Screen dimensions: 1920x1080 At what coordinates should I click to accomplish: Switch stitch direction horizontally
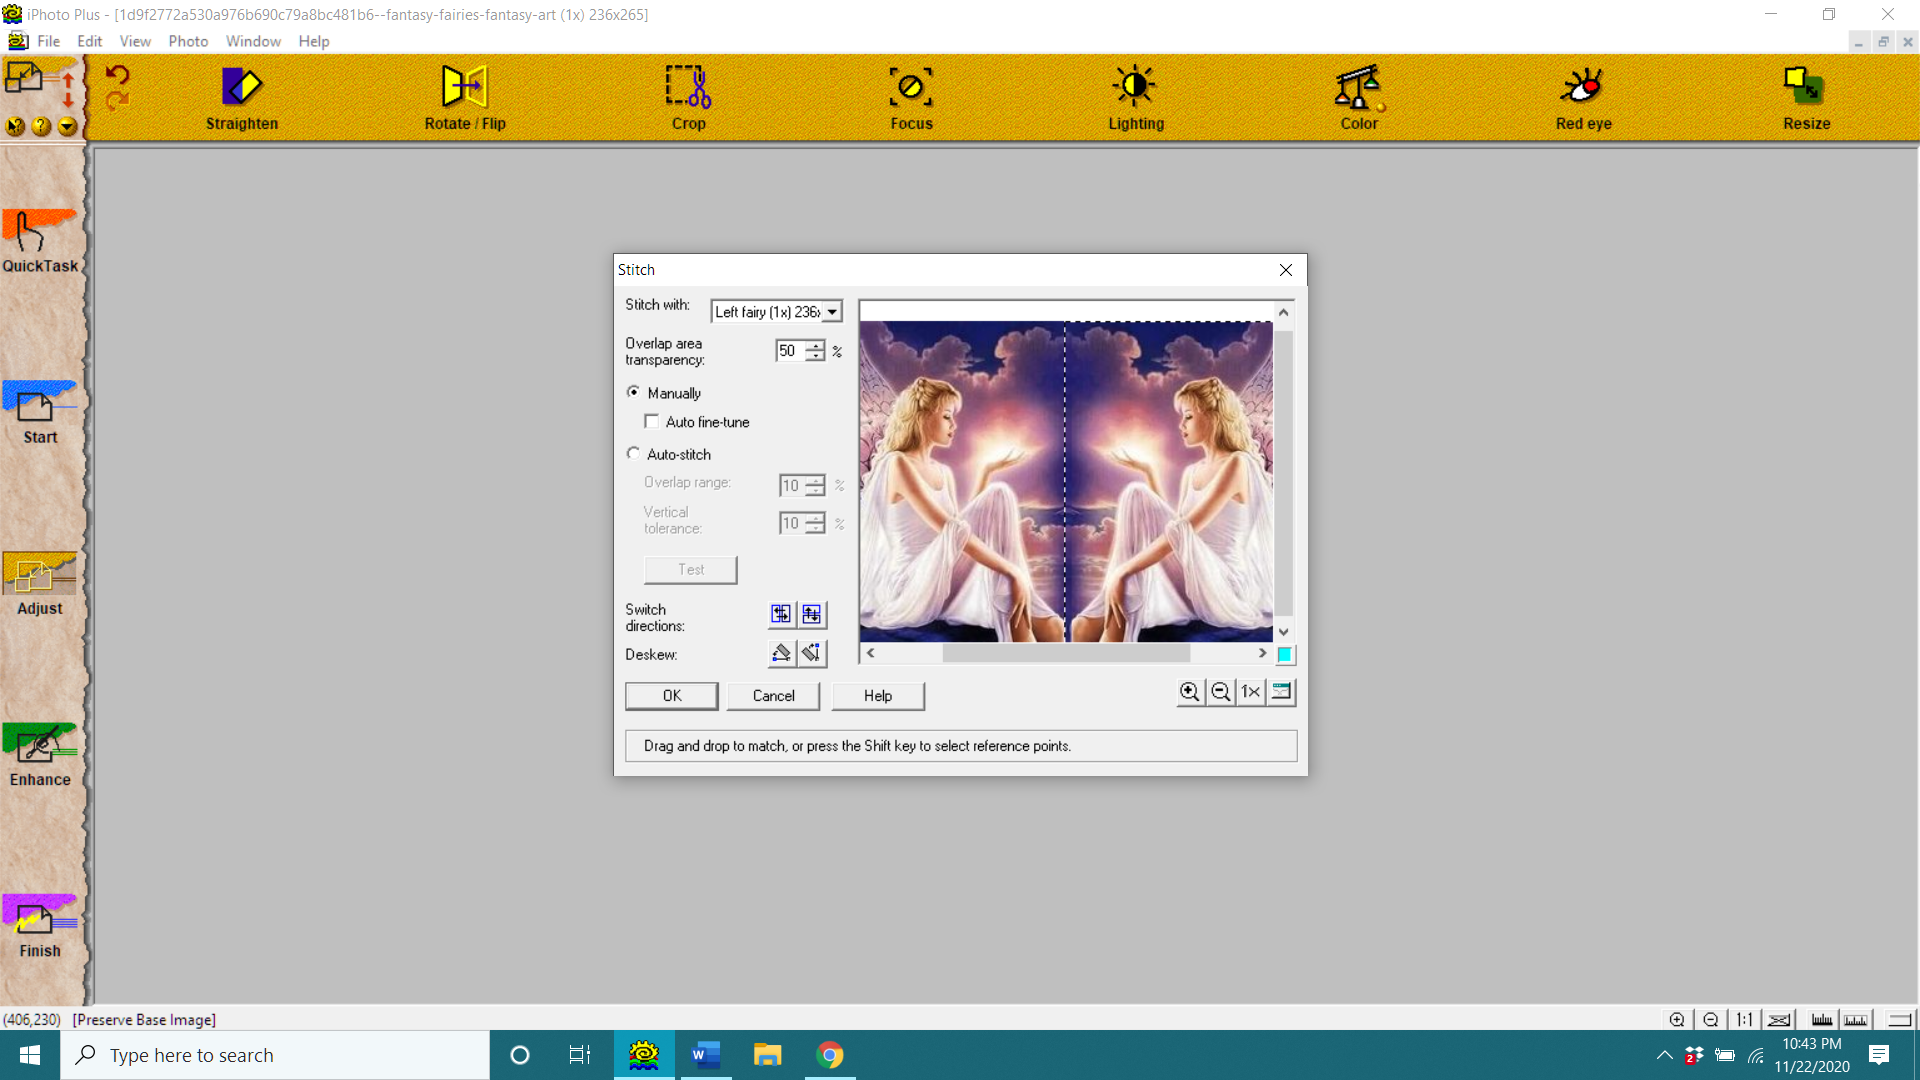(x=781, y=614)
